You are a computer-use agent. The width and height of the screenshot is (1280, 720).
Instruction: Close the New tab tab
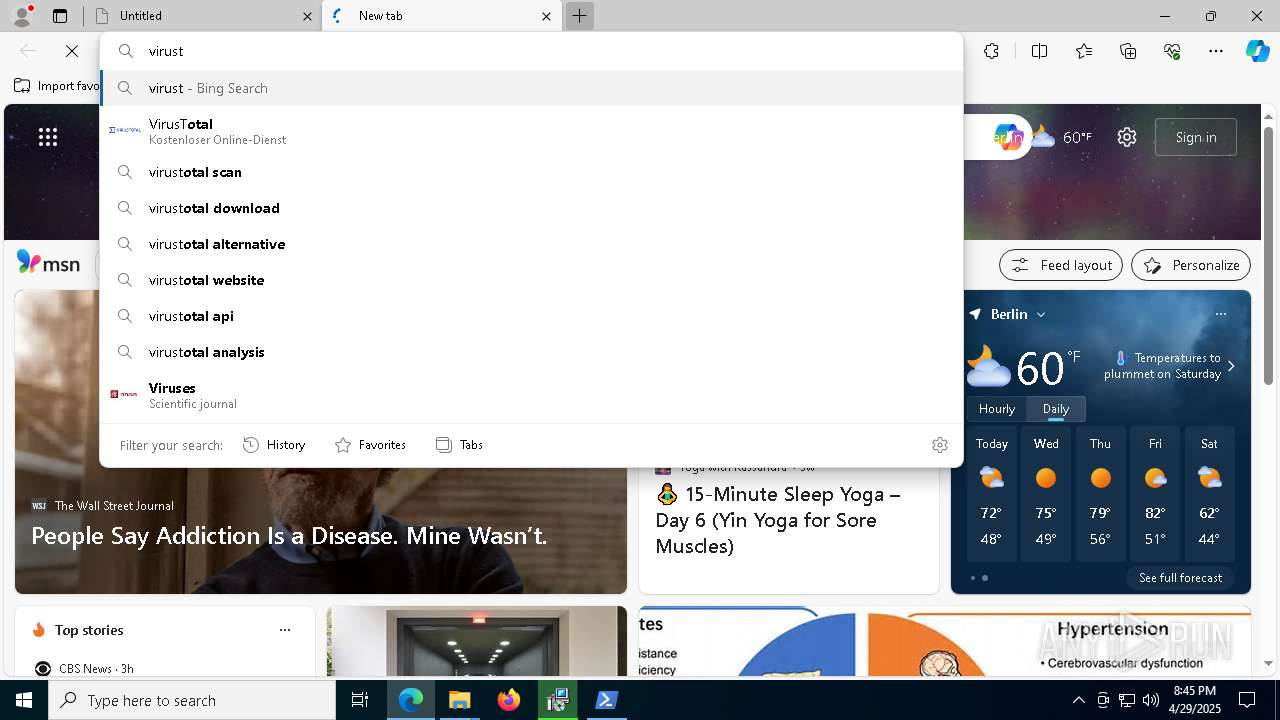[x=546, y=16]
